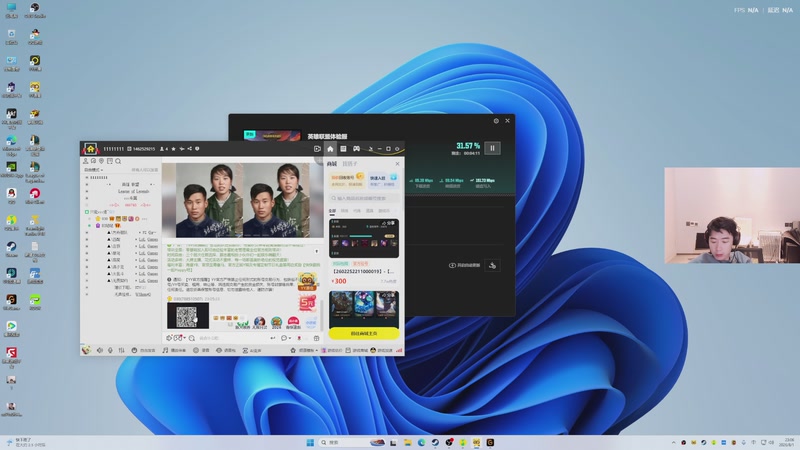800x450 pixels.
Task: Click the League of Legends channel row
Action: [134, 191]
